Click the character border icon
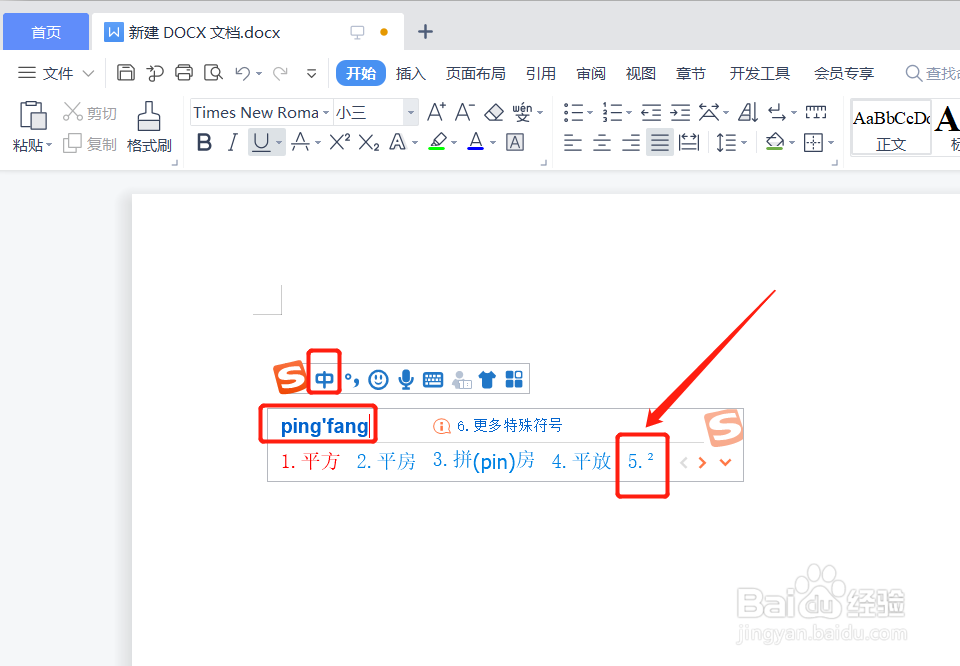960x666 pixels. click(x=515, y=143)
